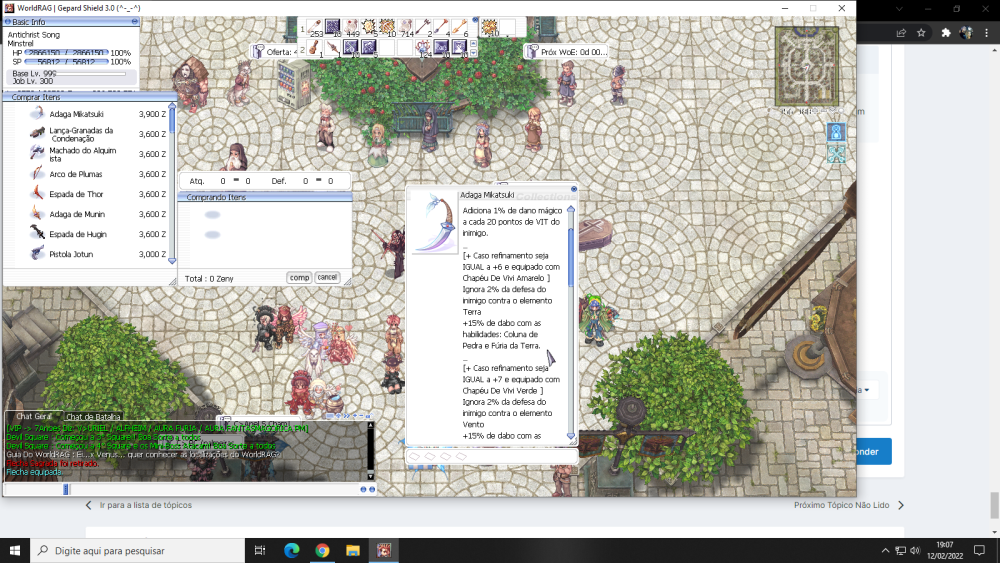
Task: Click the chat message input field
Action: [214, 489]
